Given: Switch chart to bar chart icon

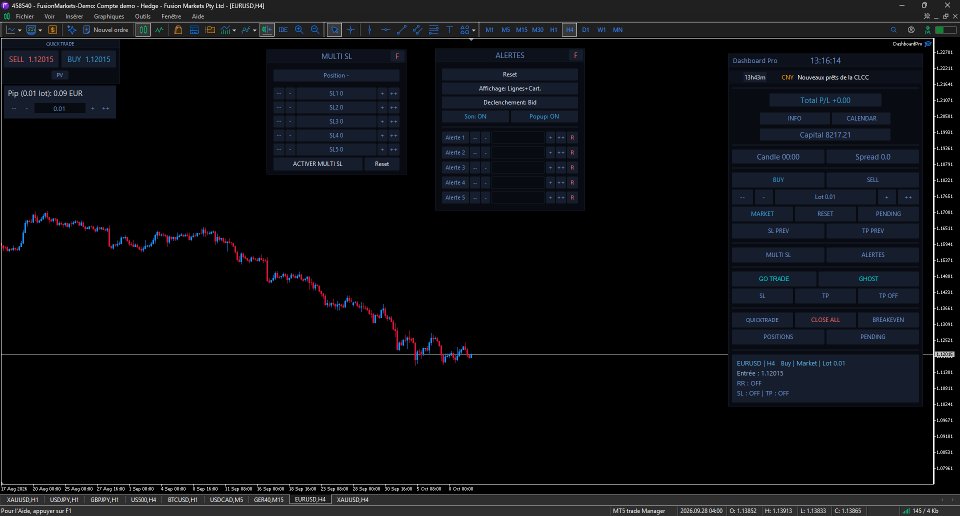Looking at the screenshot, I should tap(143, 29).
